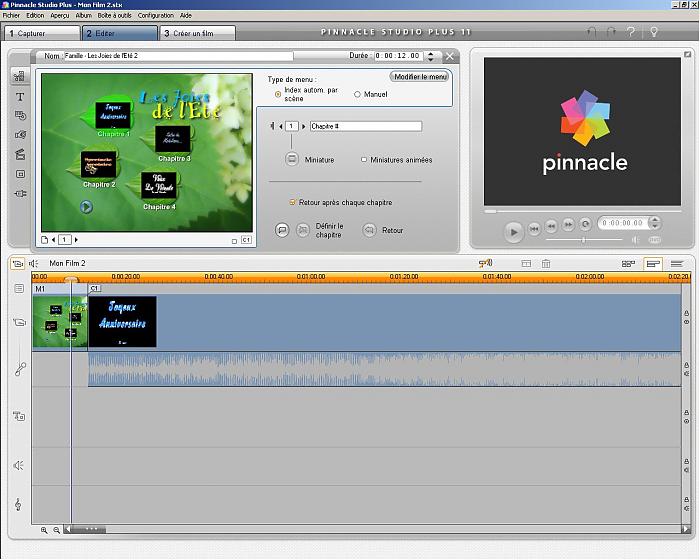
Task: Increase player timecode with up arrow
Action: pos(655,220)
